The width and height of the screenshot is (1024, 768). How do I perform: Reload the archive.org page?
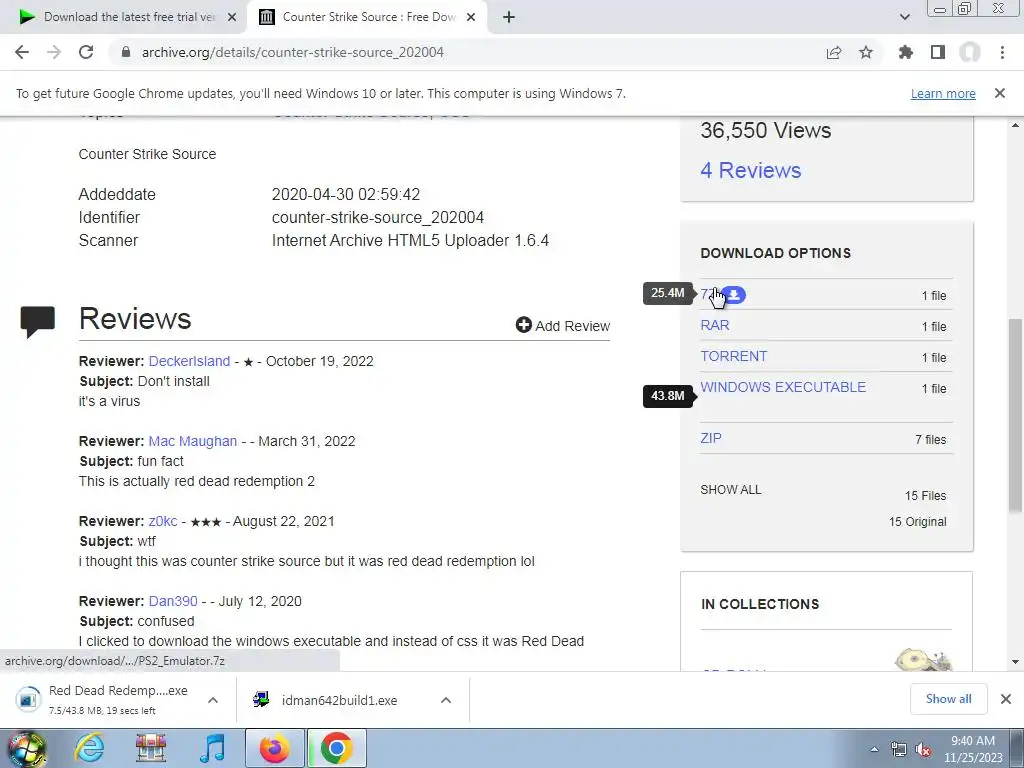[x=86, y=52]
